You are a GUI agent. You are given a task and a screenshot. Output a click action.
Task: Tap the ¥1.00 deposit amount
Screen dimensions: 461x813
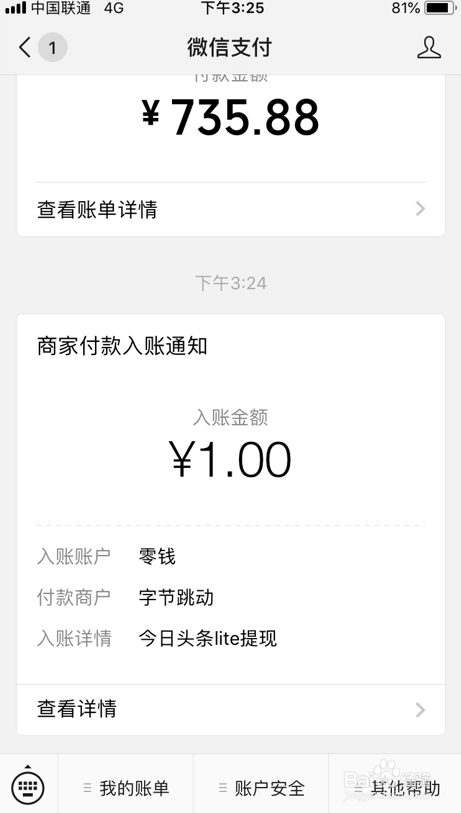click(231, 459)
